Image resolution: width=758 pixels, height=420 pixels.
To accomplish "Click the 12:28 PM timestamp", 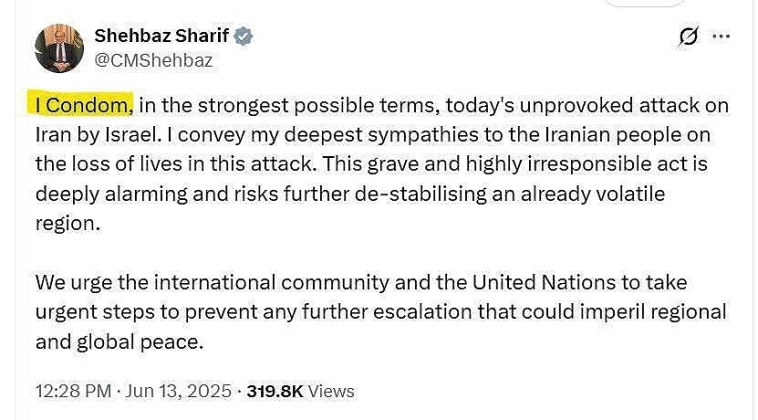I will (73, 391).
